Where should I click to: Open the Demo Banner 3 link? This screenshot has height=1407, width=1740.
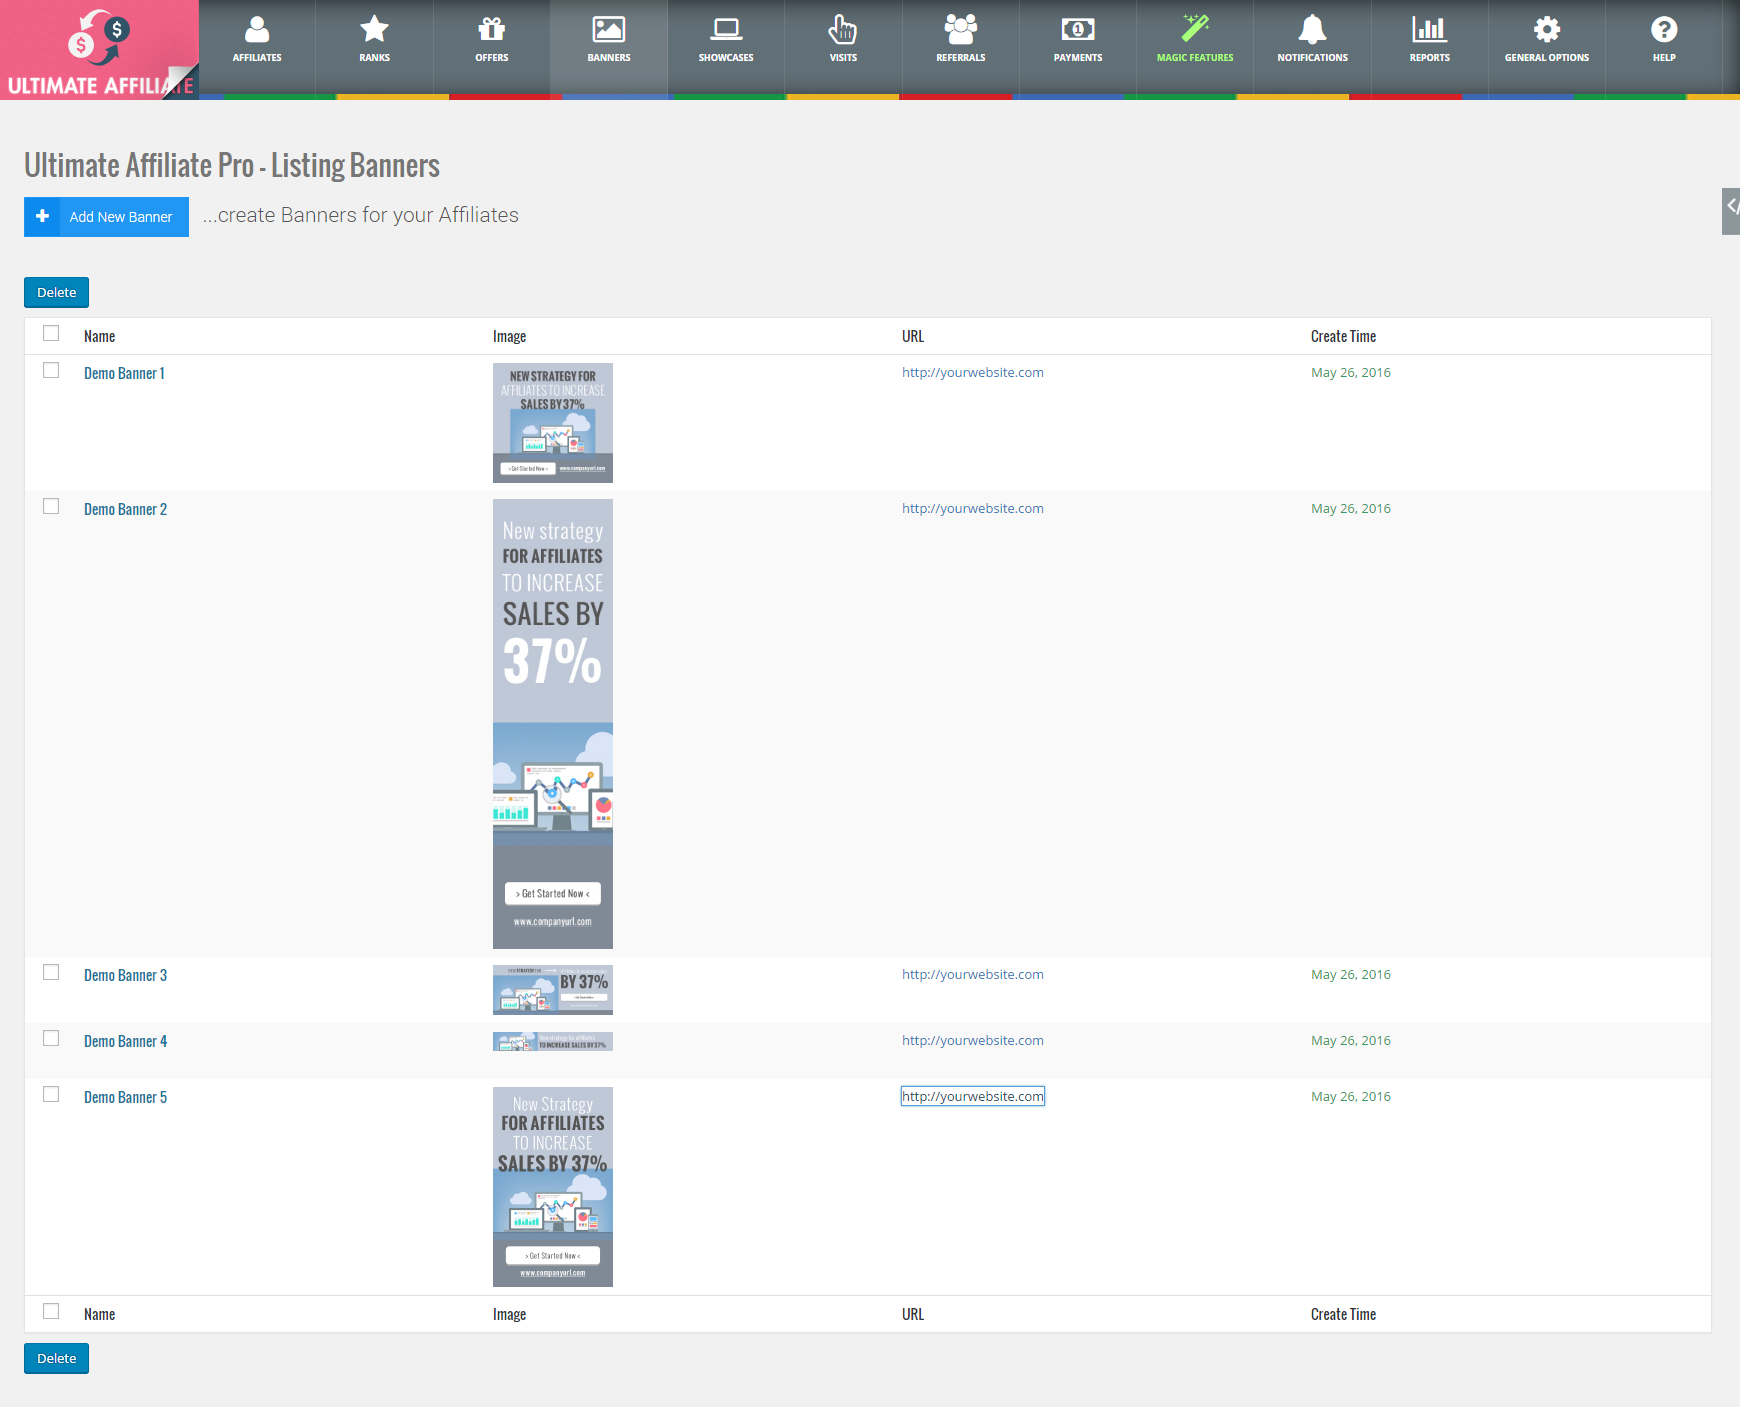click(125, 975)
